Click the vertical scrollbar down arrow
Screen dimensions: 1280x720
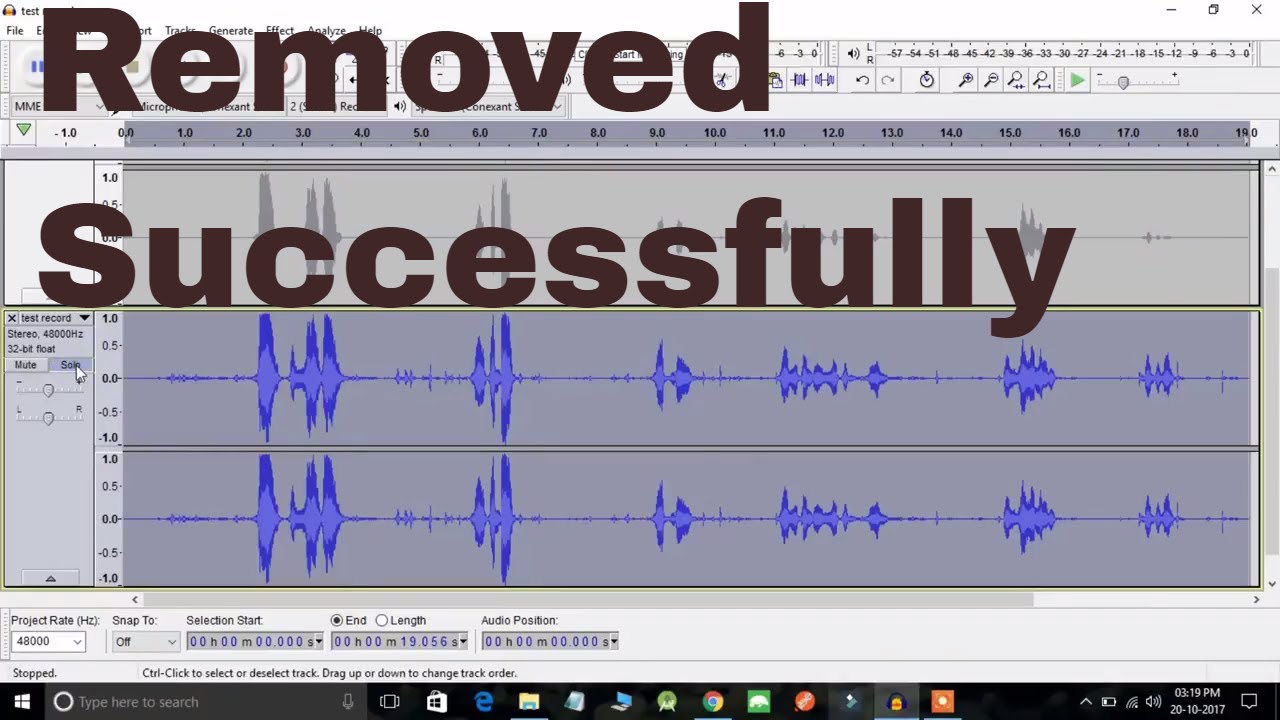(1272, 584)
